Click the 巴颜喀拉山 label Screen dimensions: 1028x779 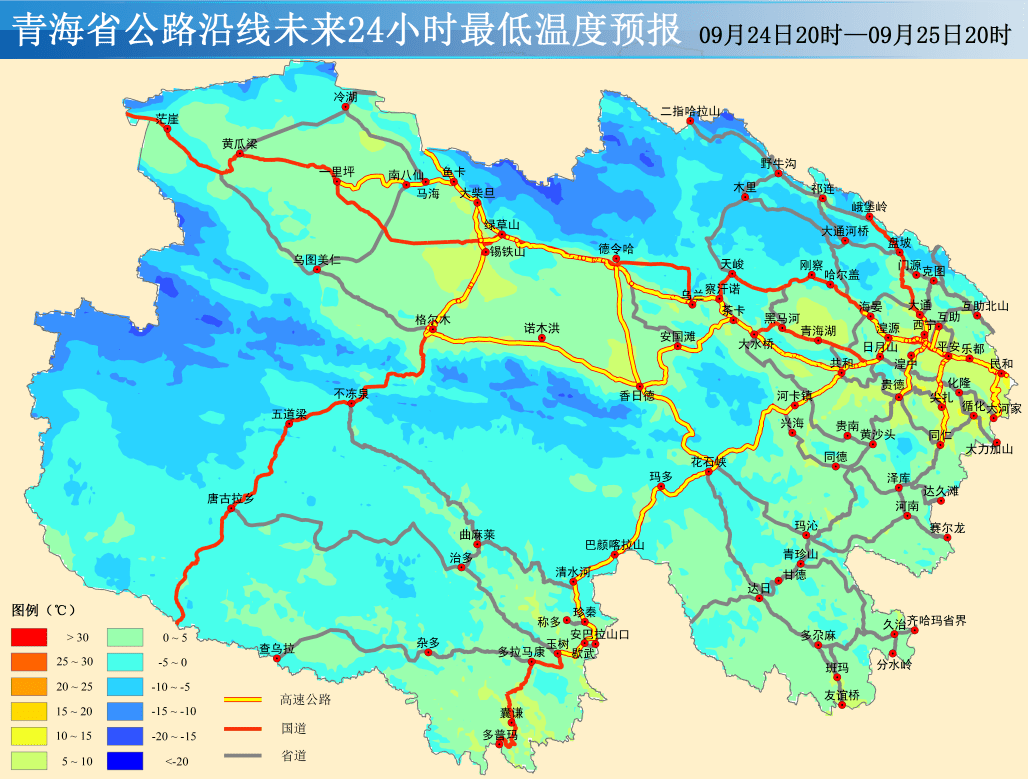click(x=615, y=545)
